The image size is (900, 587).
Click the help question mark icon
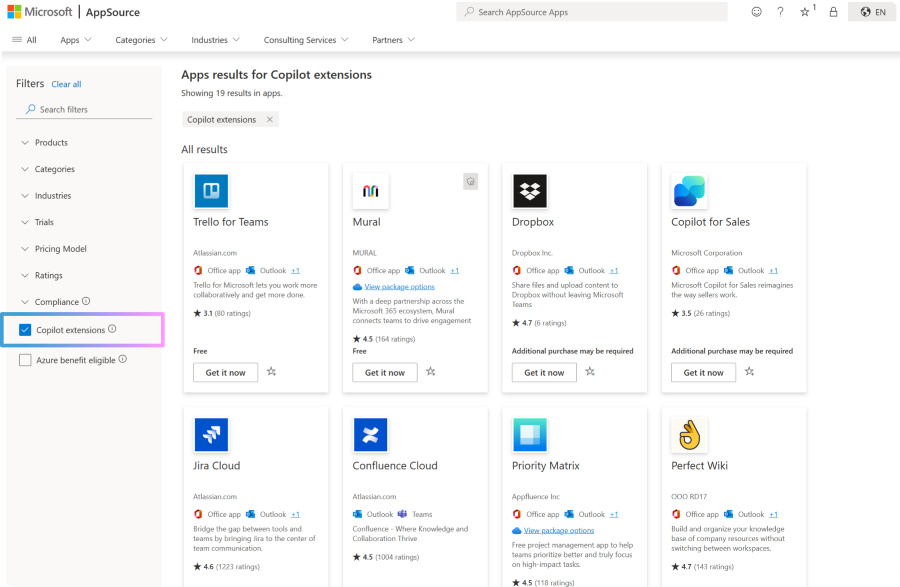coord(781,11)
